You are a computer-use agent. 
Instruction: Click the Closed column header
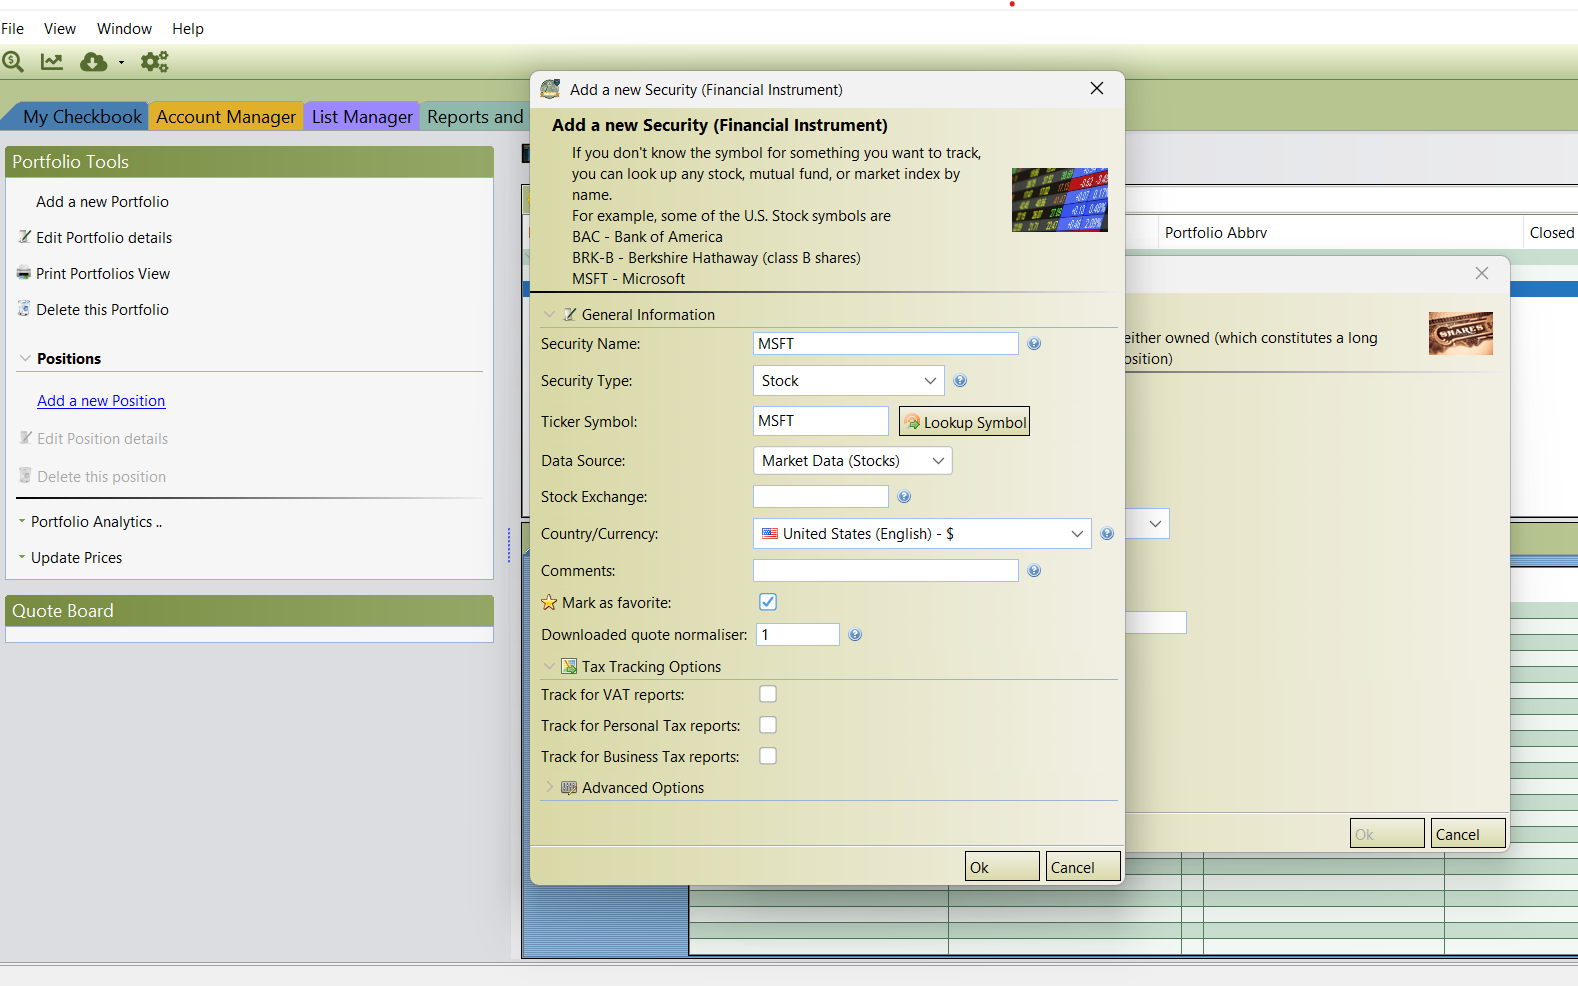pos(1551,233)
